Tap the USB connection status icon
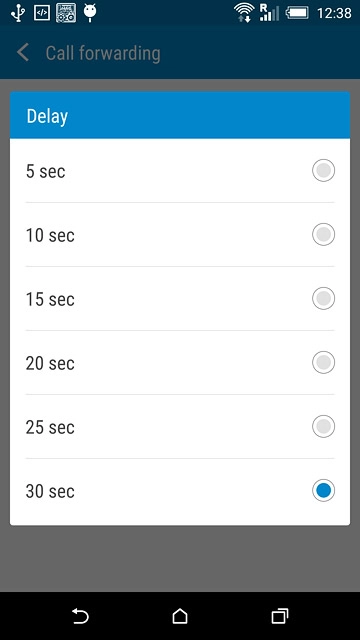 pos(18,13)
